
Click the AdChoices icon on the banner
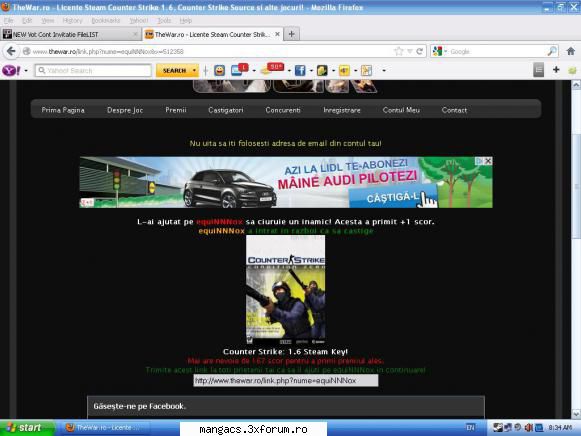pyautogui.click(x=479, y=161)
